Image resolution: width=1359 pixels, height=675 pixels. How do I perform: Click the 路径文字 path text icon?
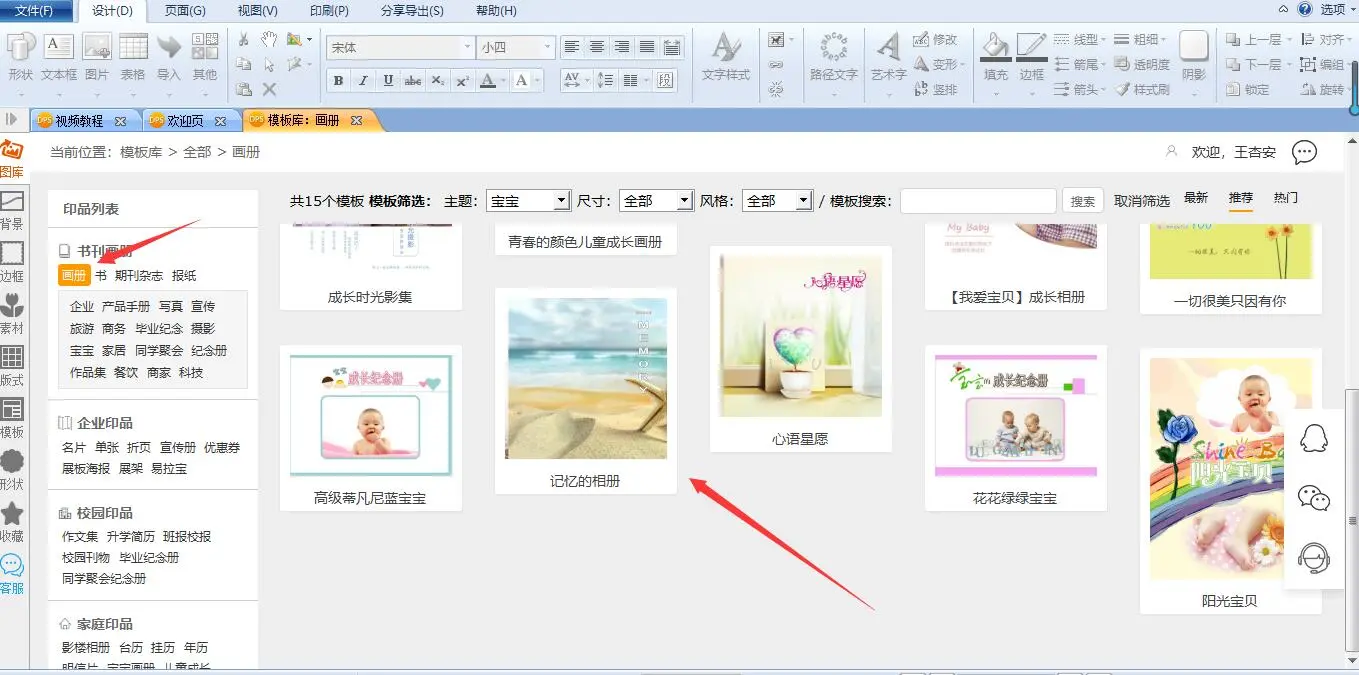(833, 56)
